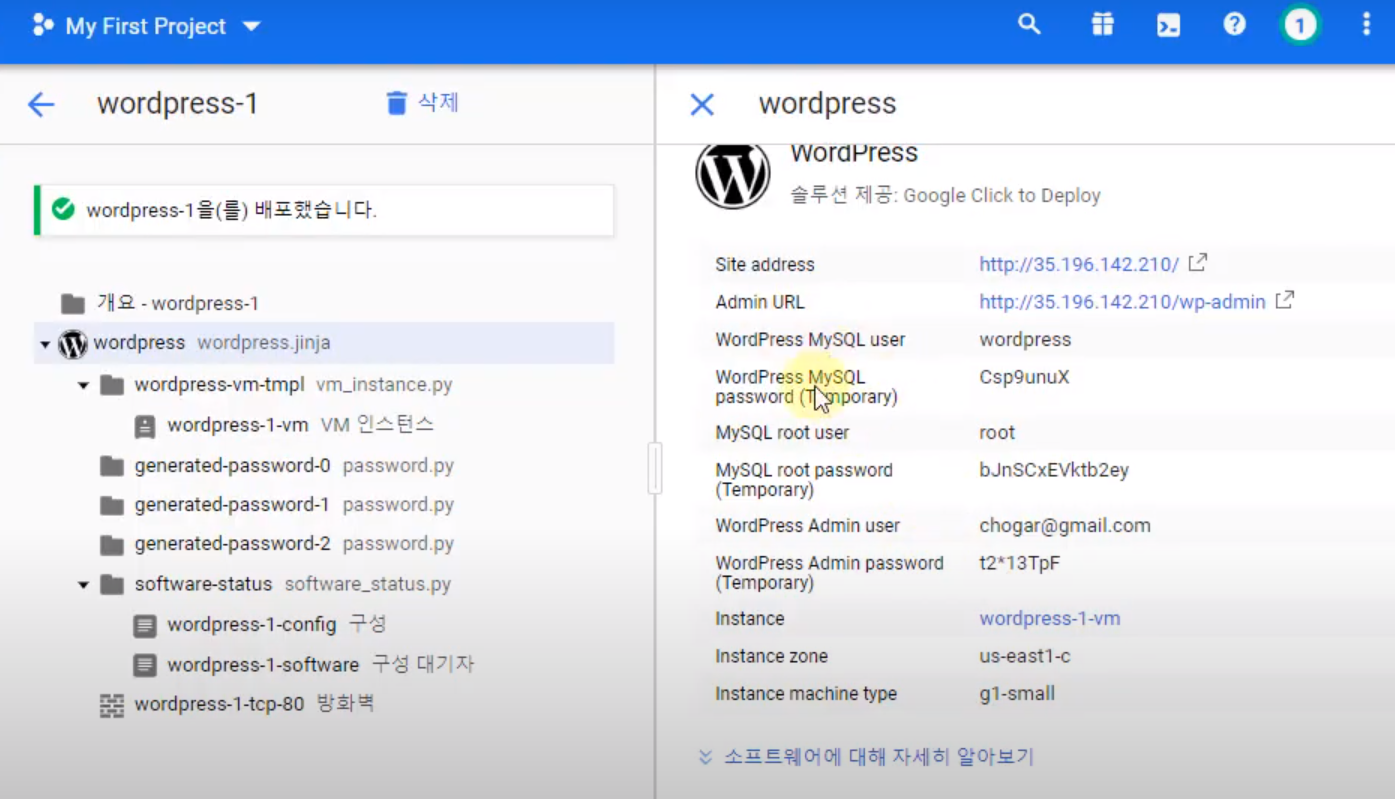Click folder icon of 개요 - wordpress-1
The height and width of the screenshot is (799, 1395).
(72, 304)
